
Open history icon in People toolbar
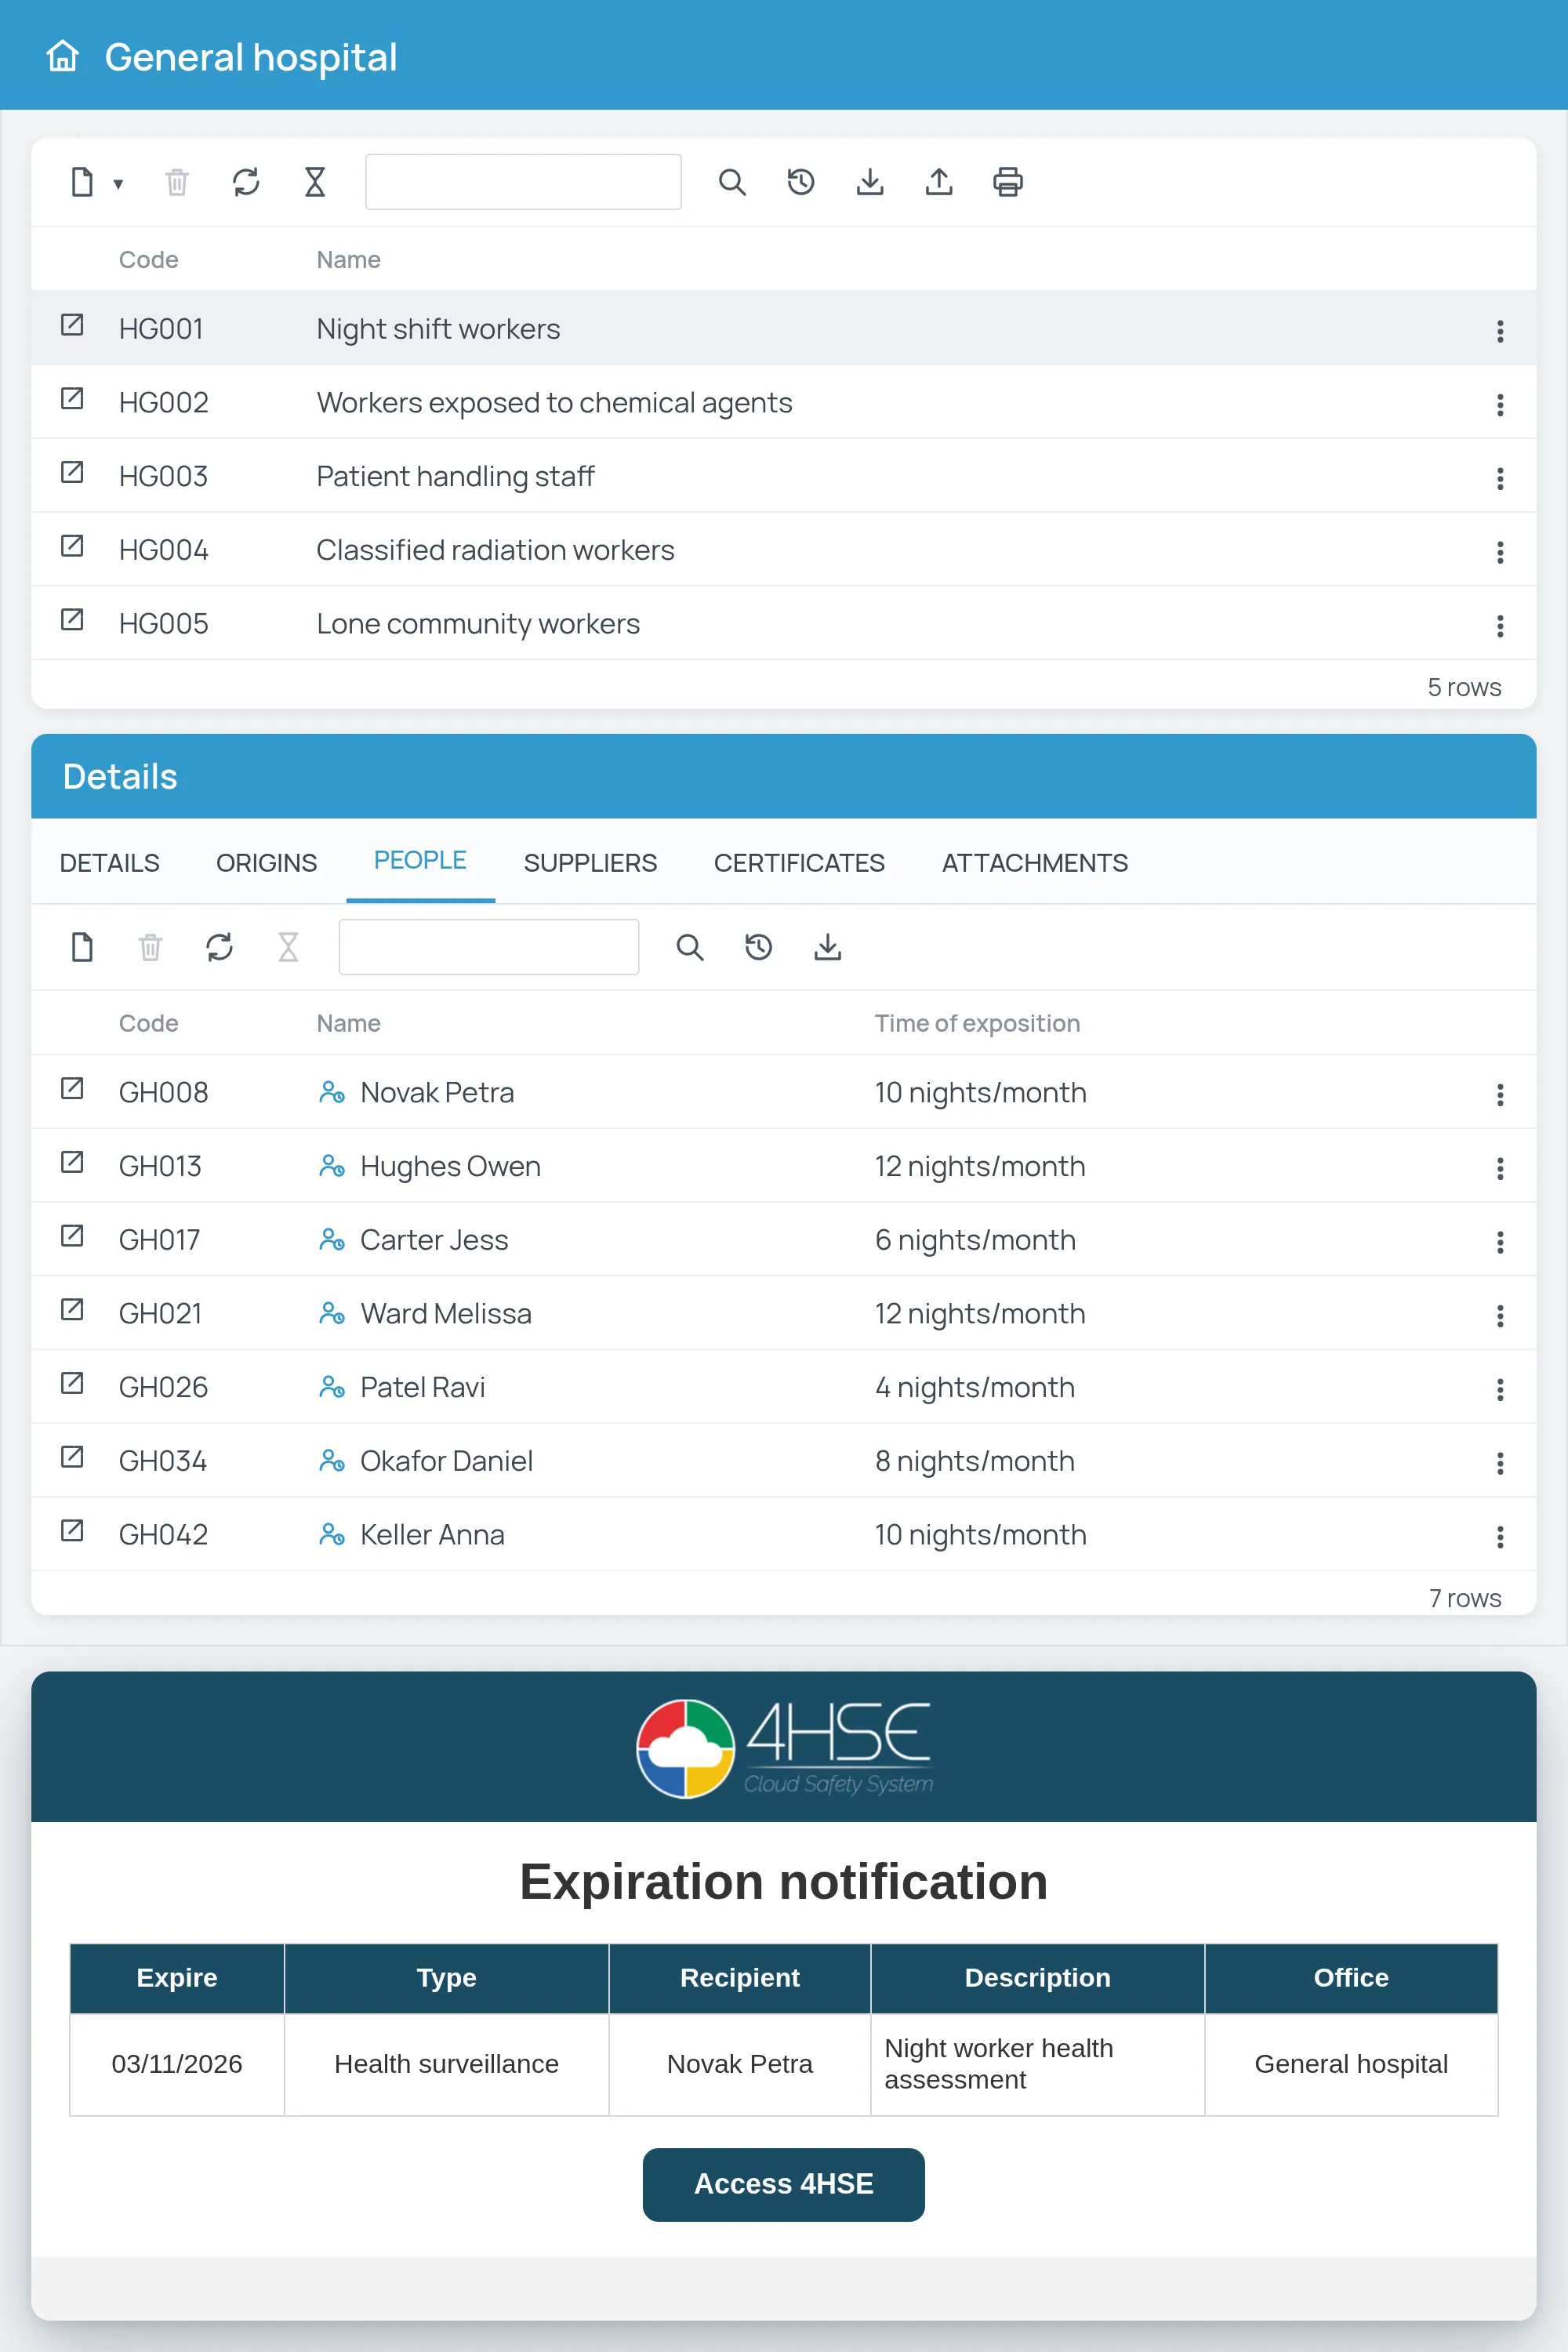[759, 947]
